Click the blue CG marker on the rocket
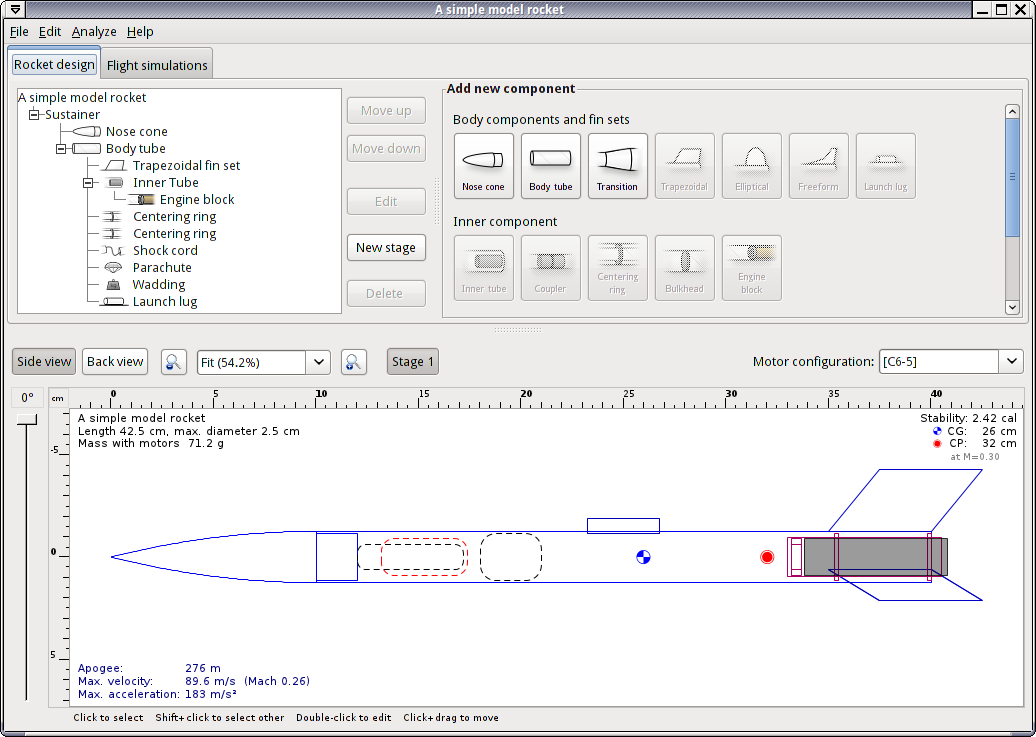Viewport: 1036px width, 737px height. tap(643, 556)
